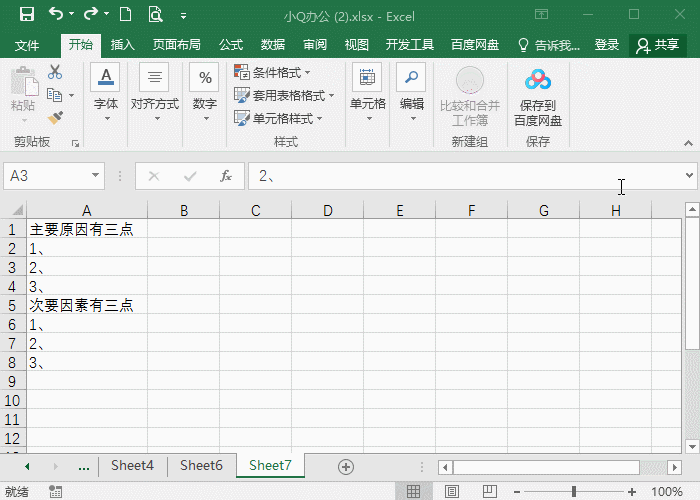
Task: Select cell A1 主要原因有三点
Action: pyautogui.click(x=87, y=229)
